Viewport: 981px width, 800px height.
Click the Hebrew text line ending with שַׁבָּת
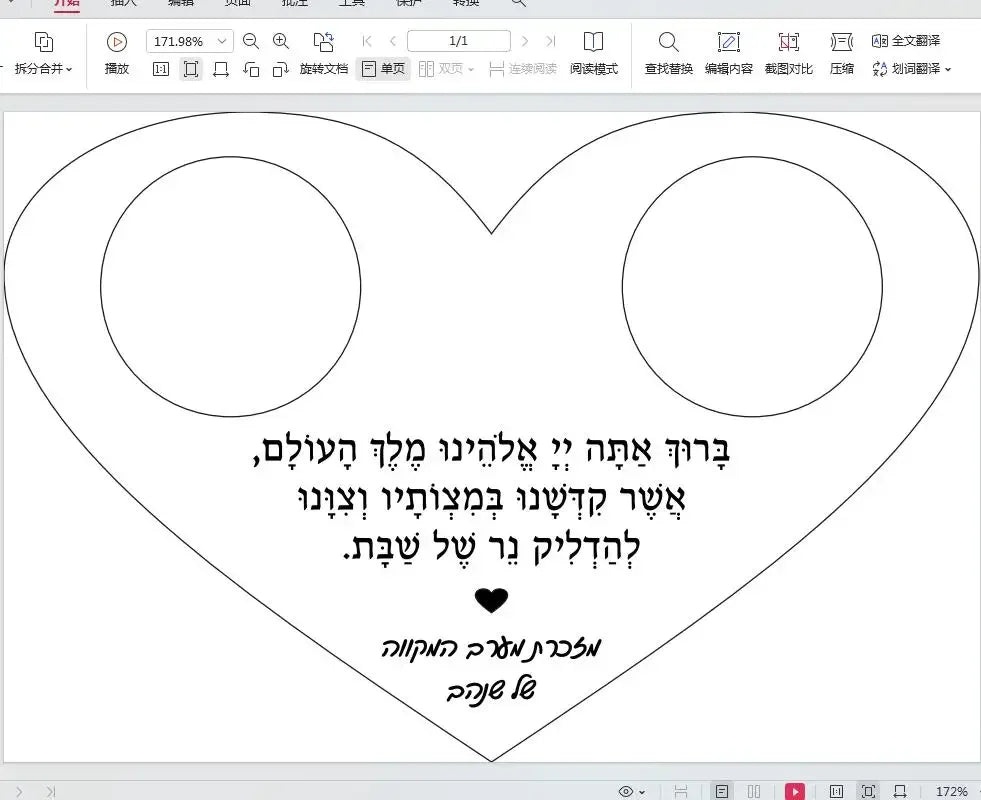[x=491, y=547]
